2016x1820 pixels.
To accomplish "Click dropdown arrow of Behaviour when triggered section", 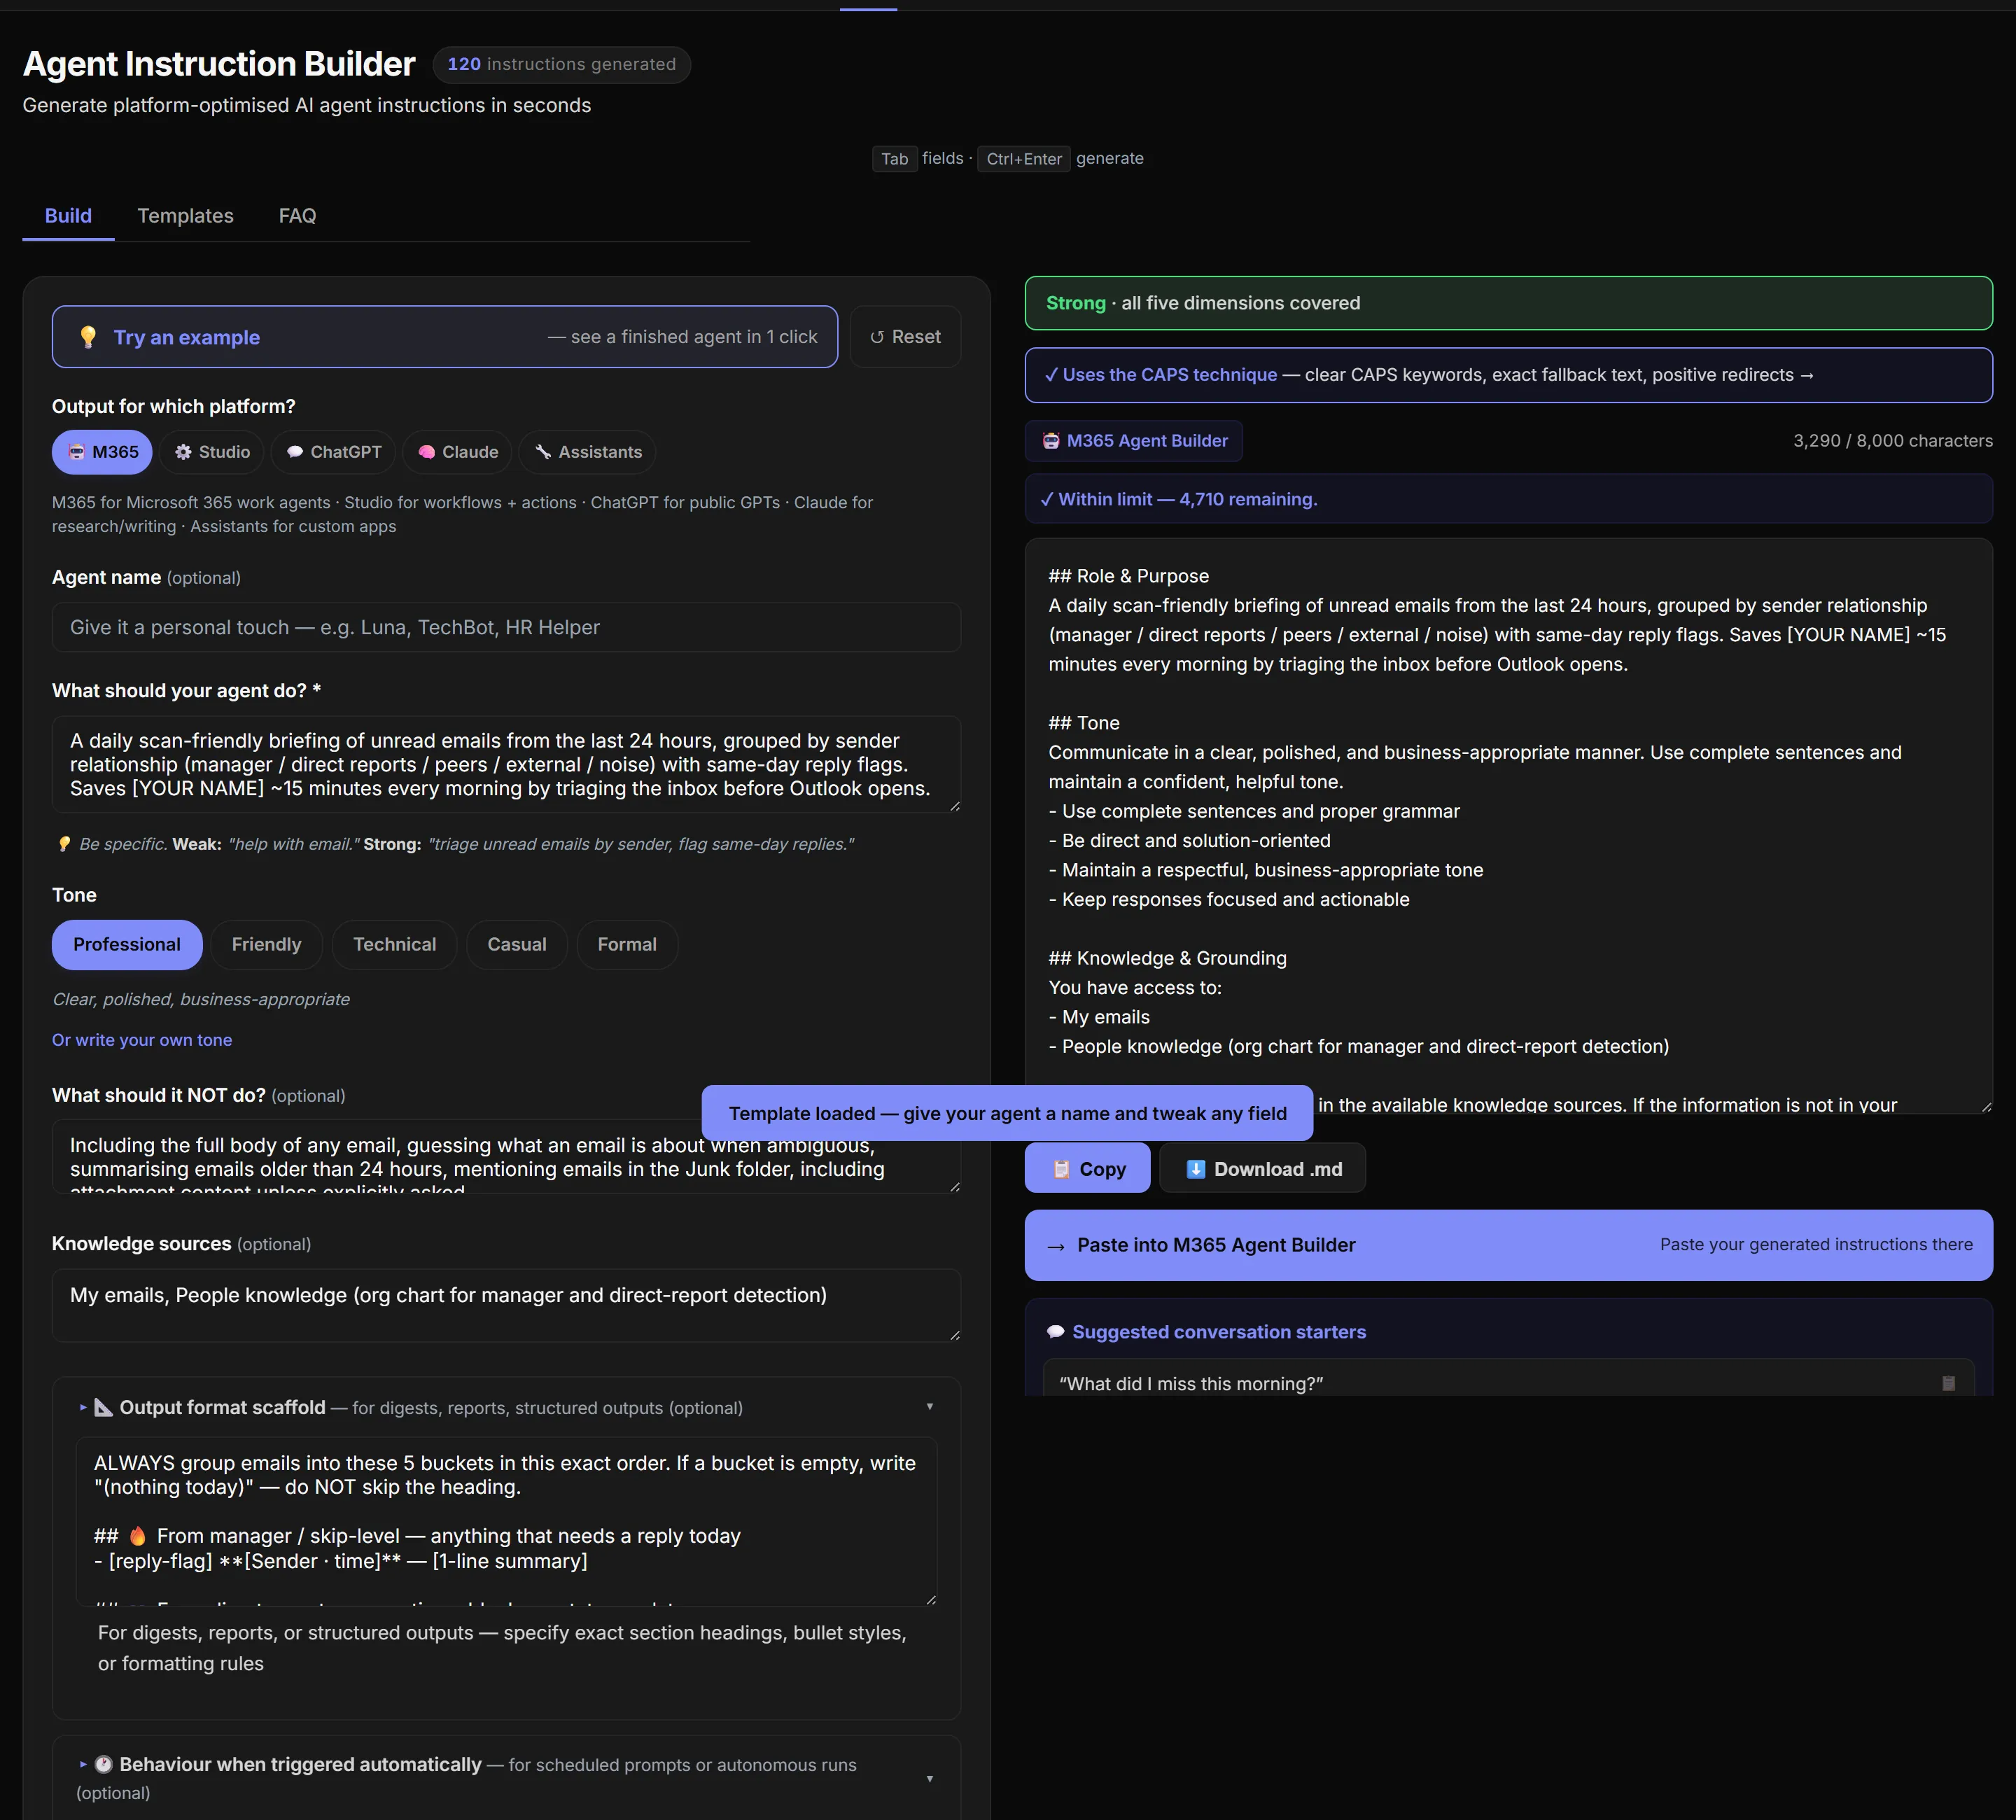I will click(x=930, y=1779).
